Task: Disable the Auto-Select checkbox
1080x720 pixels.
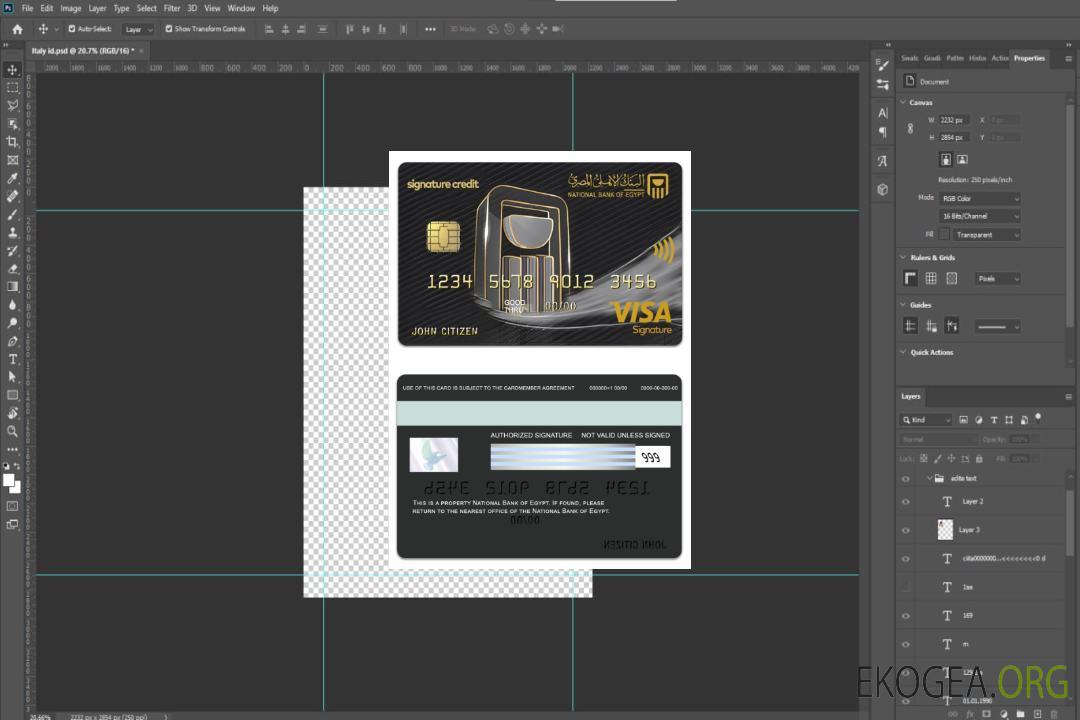Action: (72, 29)
